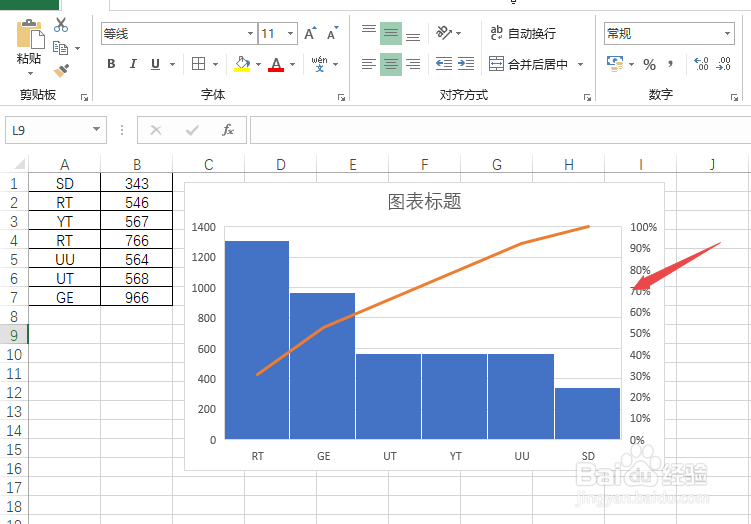
Task: Click 自动换行 wrap text button
Action: pyautogui.click(x=523, y=34)
